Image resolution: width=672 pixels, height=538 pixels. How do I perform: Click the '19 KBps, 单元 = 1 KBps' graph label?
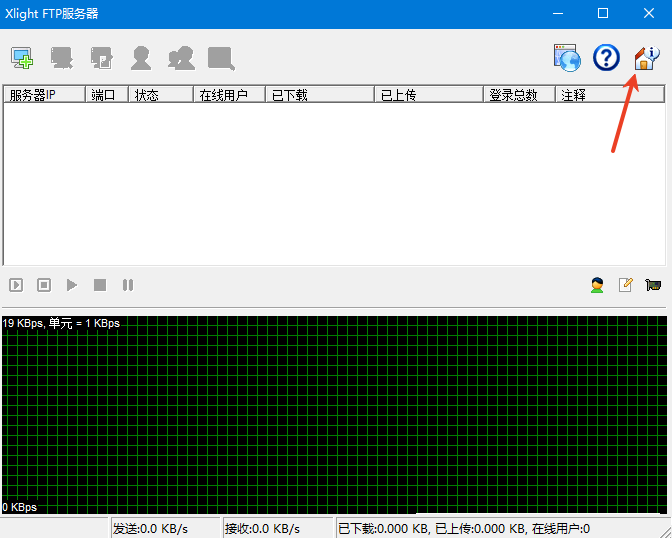coord(61,323)
